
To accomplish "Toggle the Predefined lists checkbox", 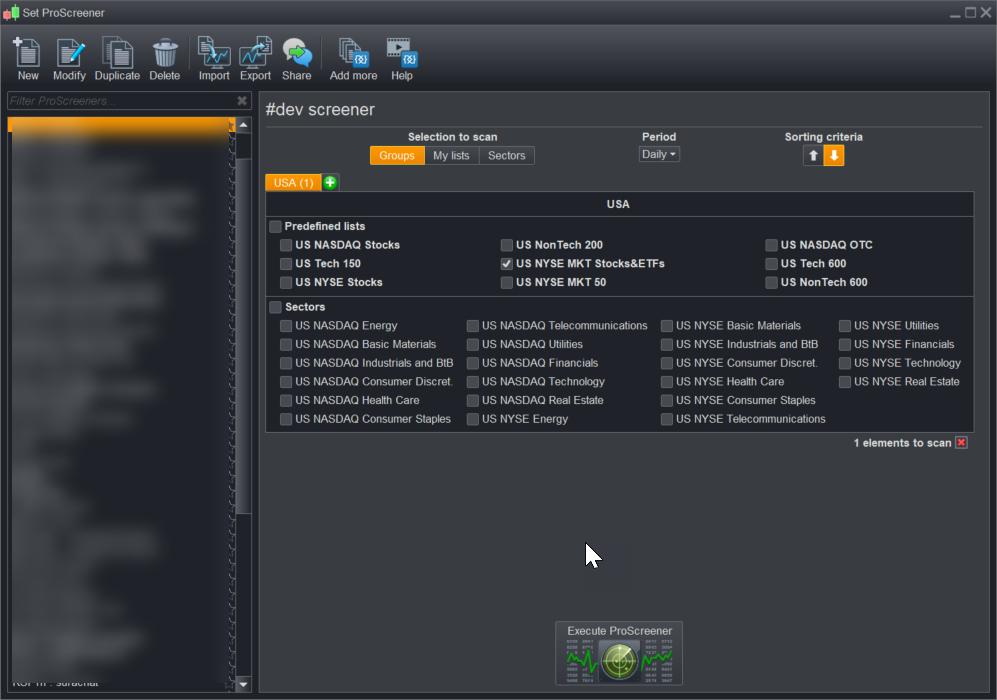I will point(275,226).
